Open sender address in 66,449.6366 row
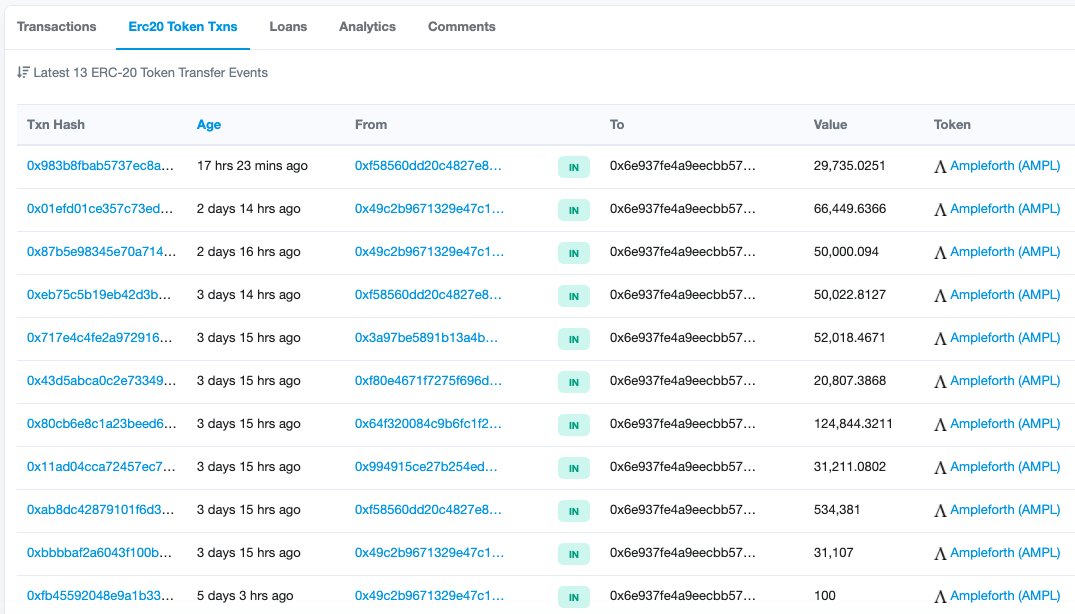1075x614 pixels. click(x=429, y=209)
